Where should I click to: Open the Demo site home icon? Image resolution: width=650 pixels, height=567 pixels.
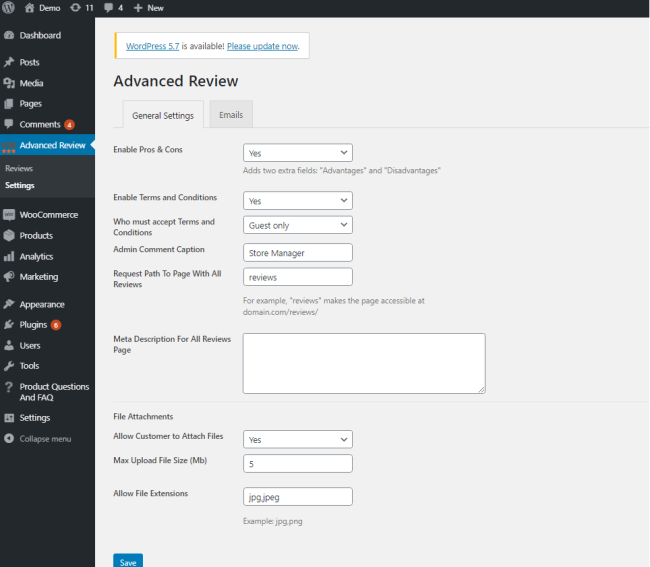click(x=29, y=7)
